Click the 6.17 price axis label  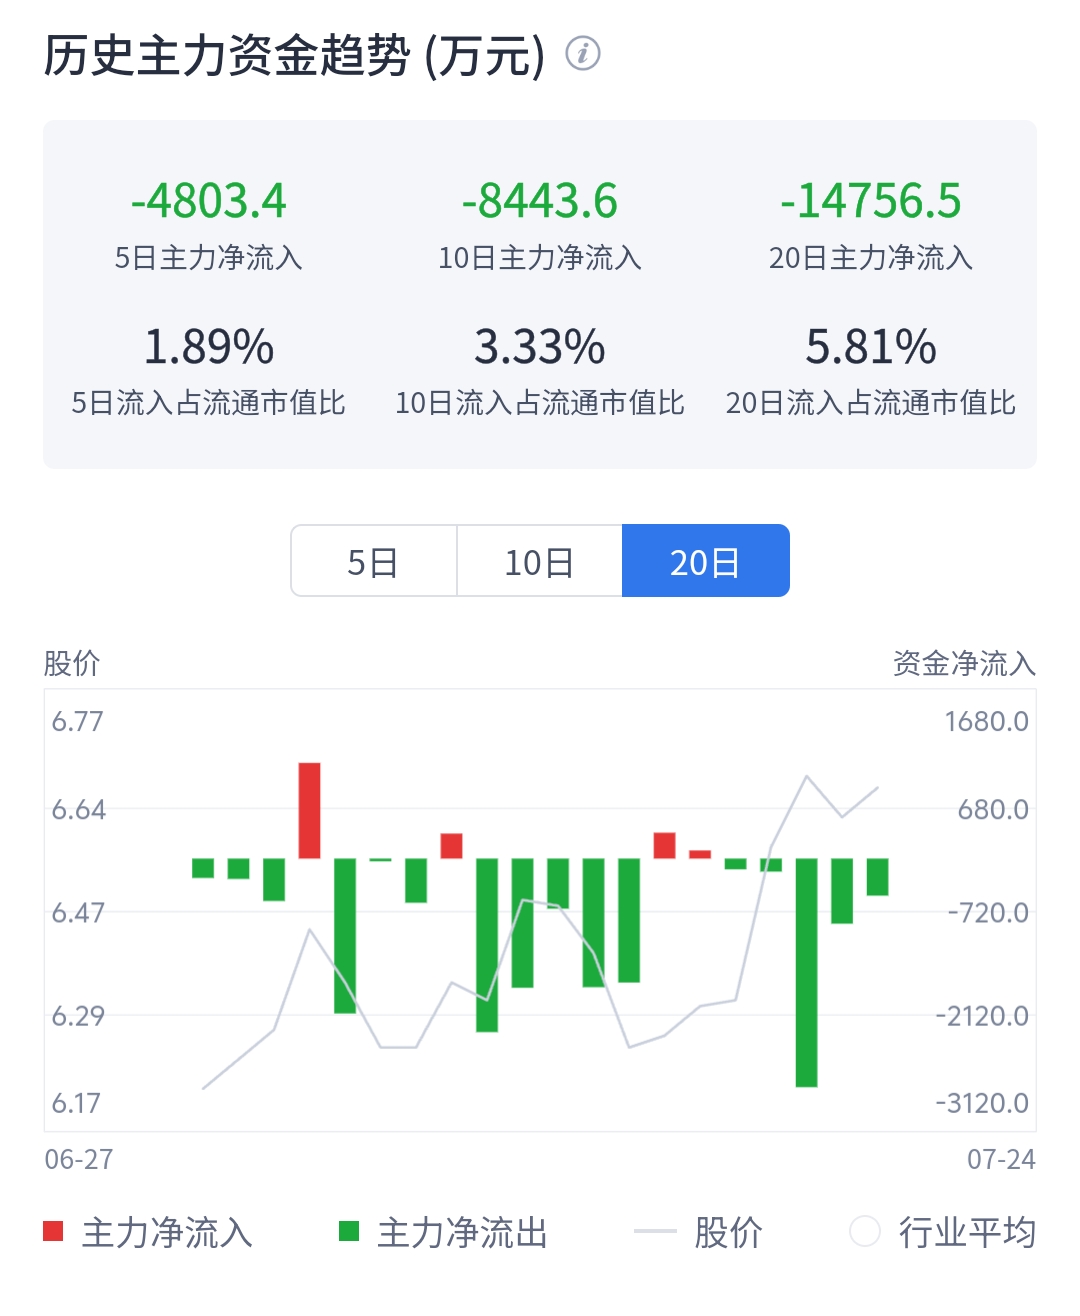[77, 1103]
